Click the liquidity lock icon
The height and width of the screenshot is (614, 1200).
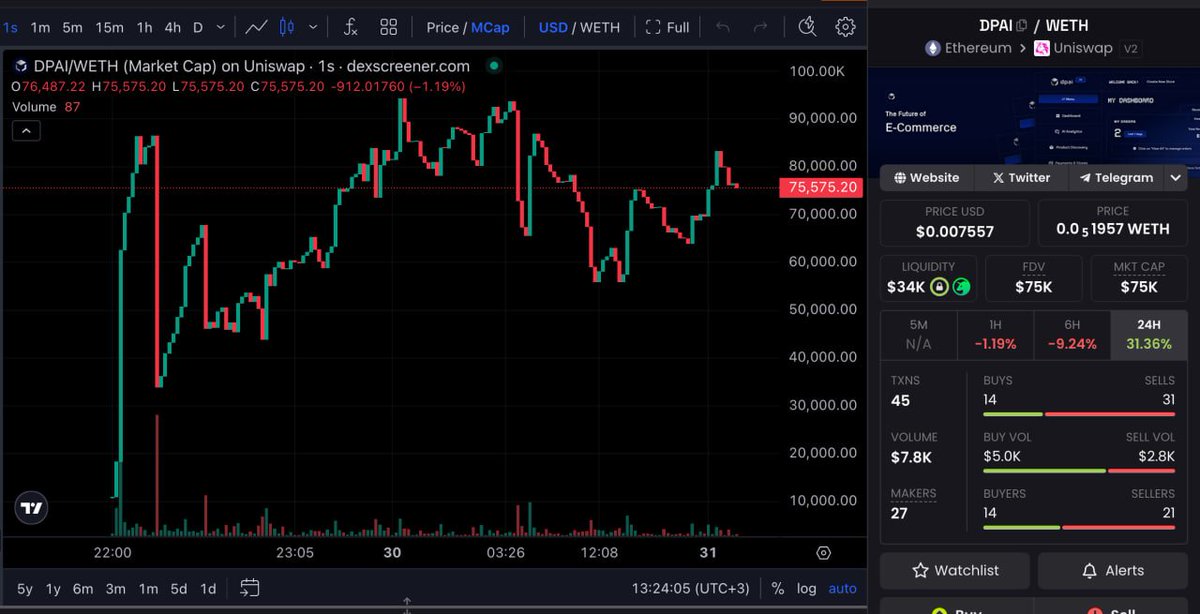tap(939, 287)
